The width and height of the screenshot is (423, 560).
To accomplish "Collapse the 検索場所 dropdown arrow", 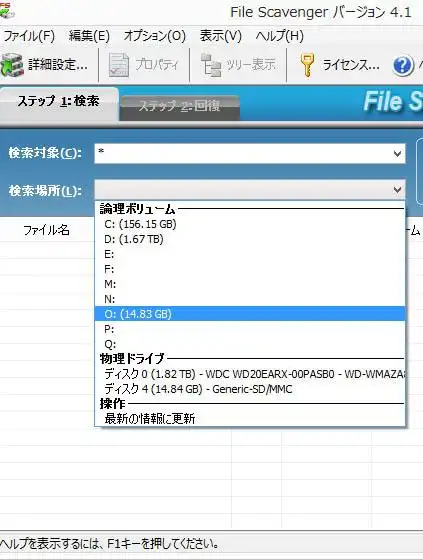I will tap(397, 190).
